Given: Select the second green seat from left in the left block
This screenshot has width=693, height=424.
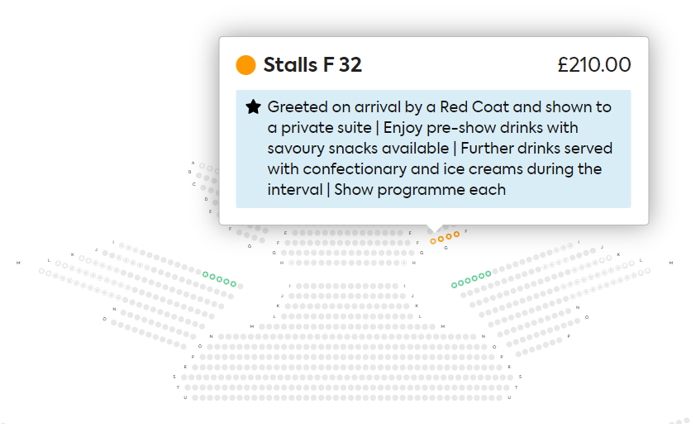Looking at the screenshot, I should [x=213, y=277].
